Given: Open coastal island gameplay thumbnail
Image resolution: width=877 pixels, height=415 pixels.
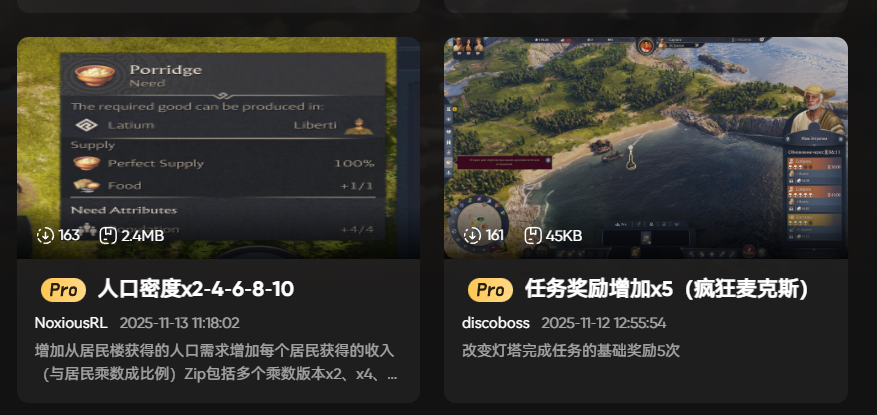Looking at the screenshot, I should [x=646, y=148].
